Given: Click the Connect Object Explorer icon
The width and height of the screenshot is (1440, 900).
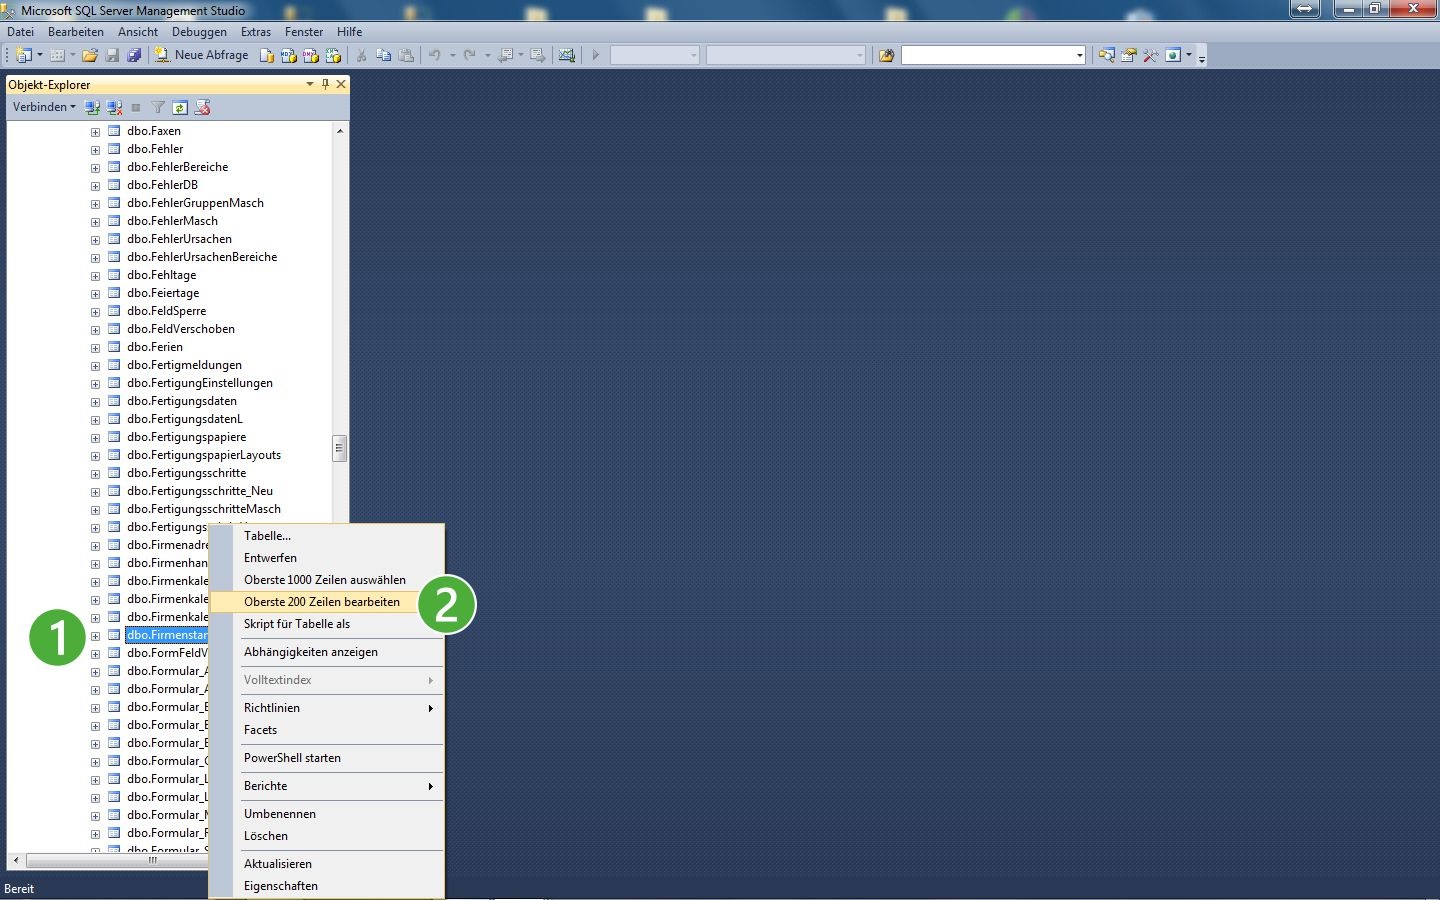Looking at the screenshot, I should (92, 107).
